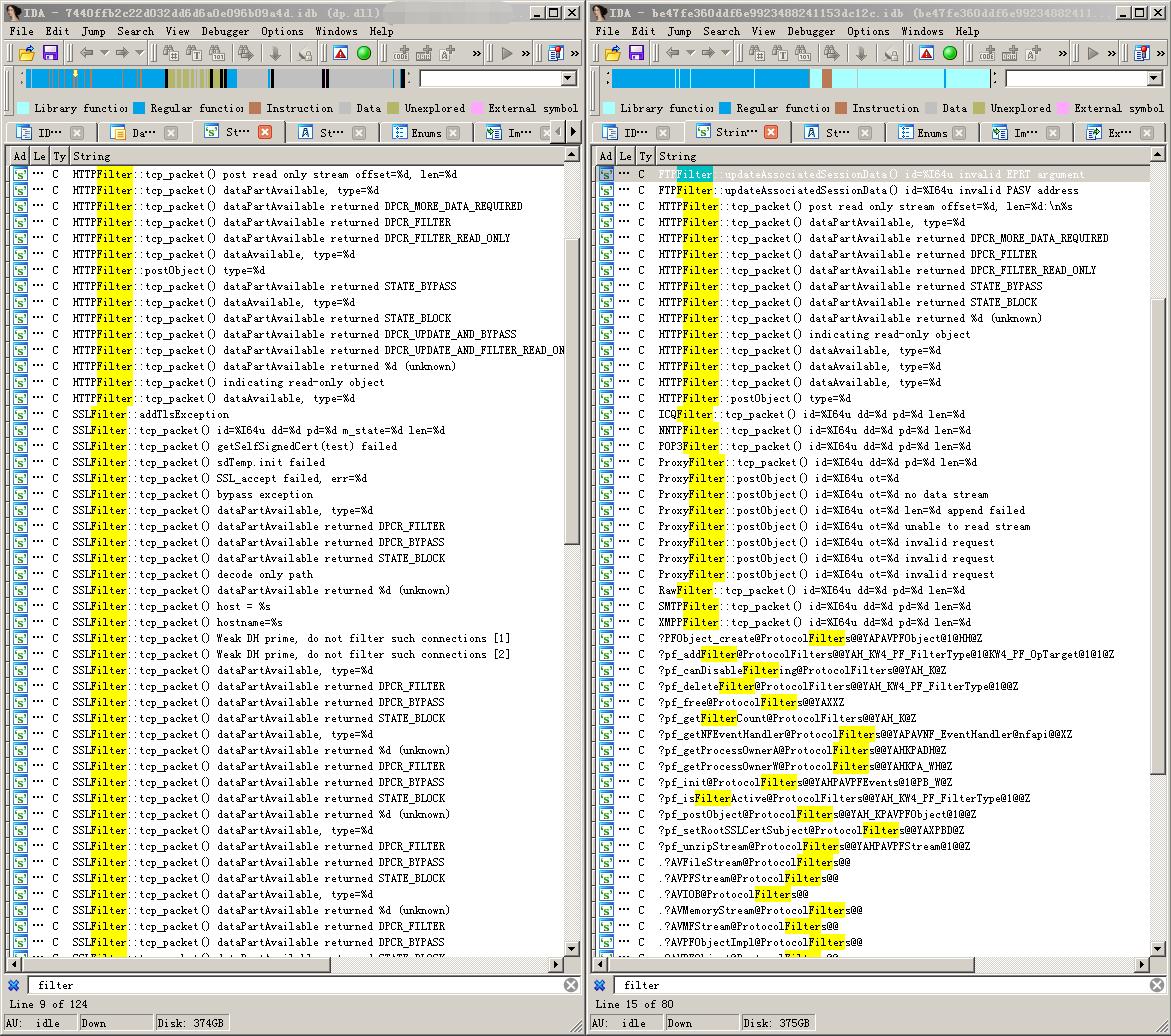Open Search menu in right IDA window
1171x1036 pixels.
721,31
